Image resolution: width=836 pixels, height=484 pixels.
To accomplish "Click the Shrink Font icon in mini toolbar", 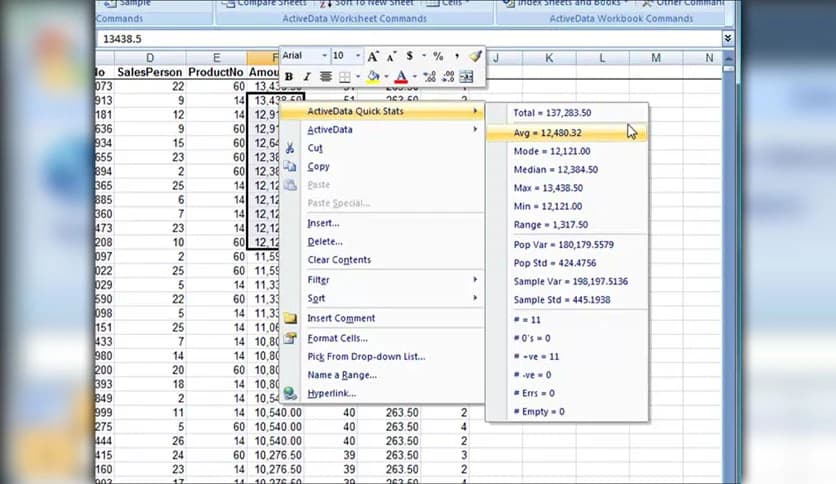I will point(392,56).
